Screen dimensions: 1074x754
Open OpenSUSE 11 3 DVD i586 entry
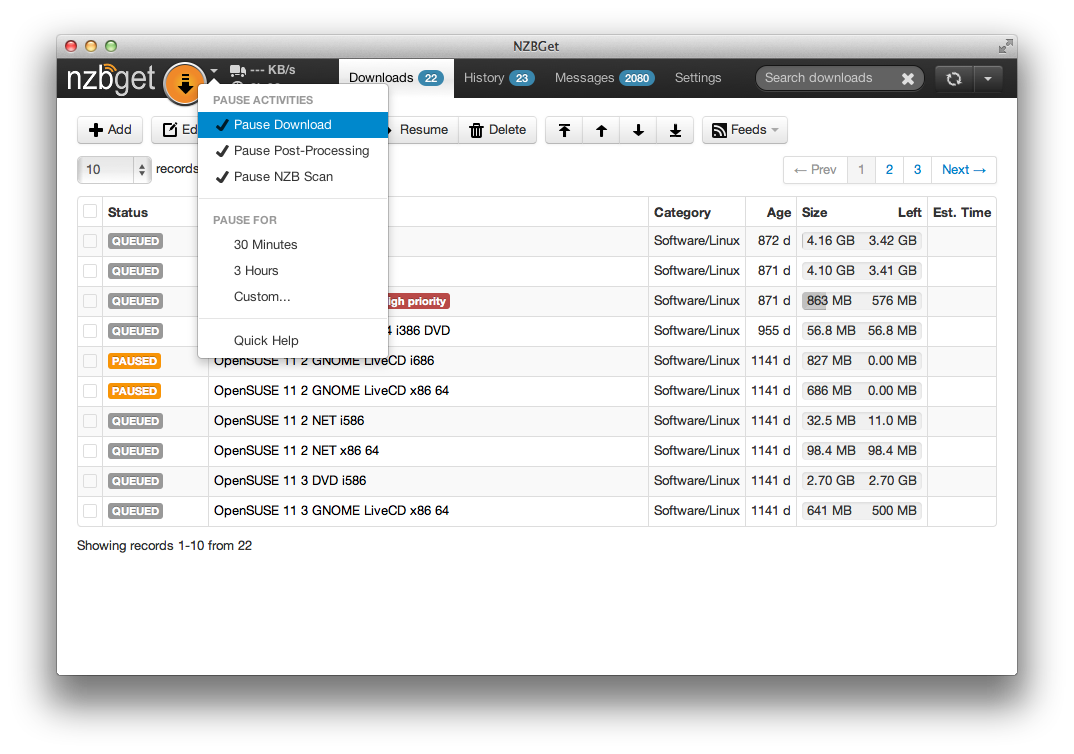pyautogui.click(x=290, y=481)
